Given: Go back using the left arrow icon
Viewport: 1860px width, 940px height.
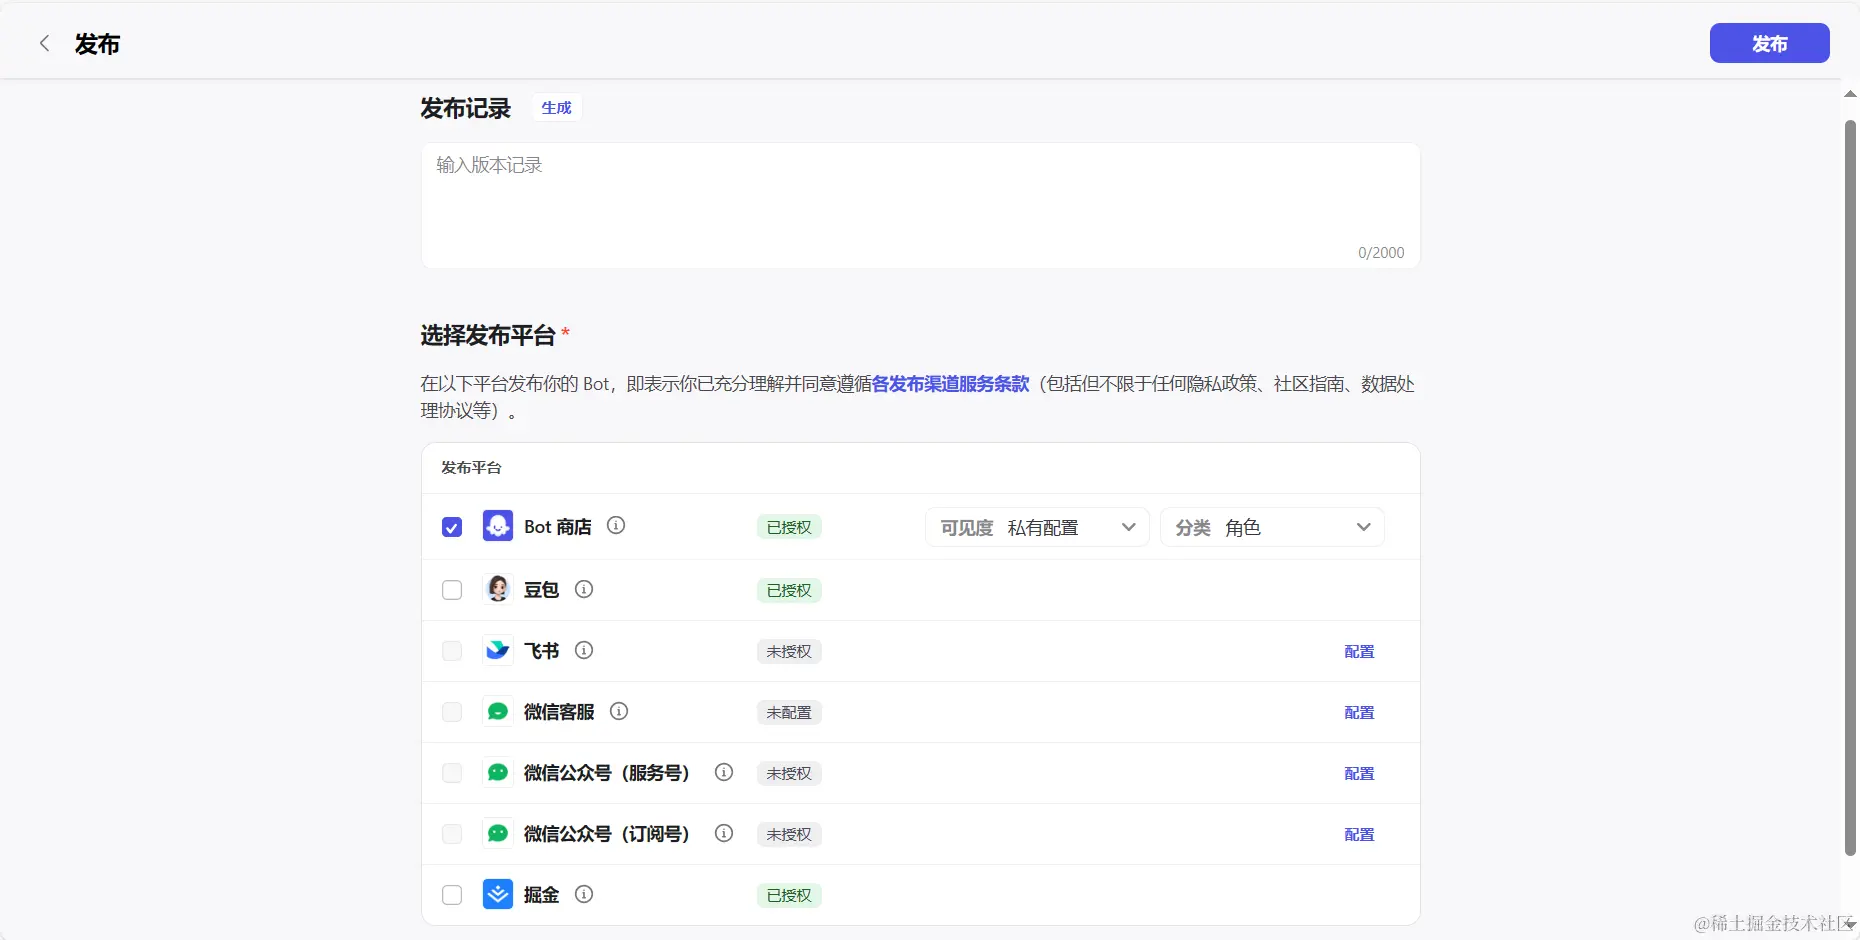Looking at the screenshot, I should pyautogui.click(x=44, y=43).
